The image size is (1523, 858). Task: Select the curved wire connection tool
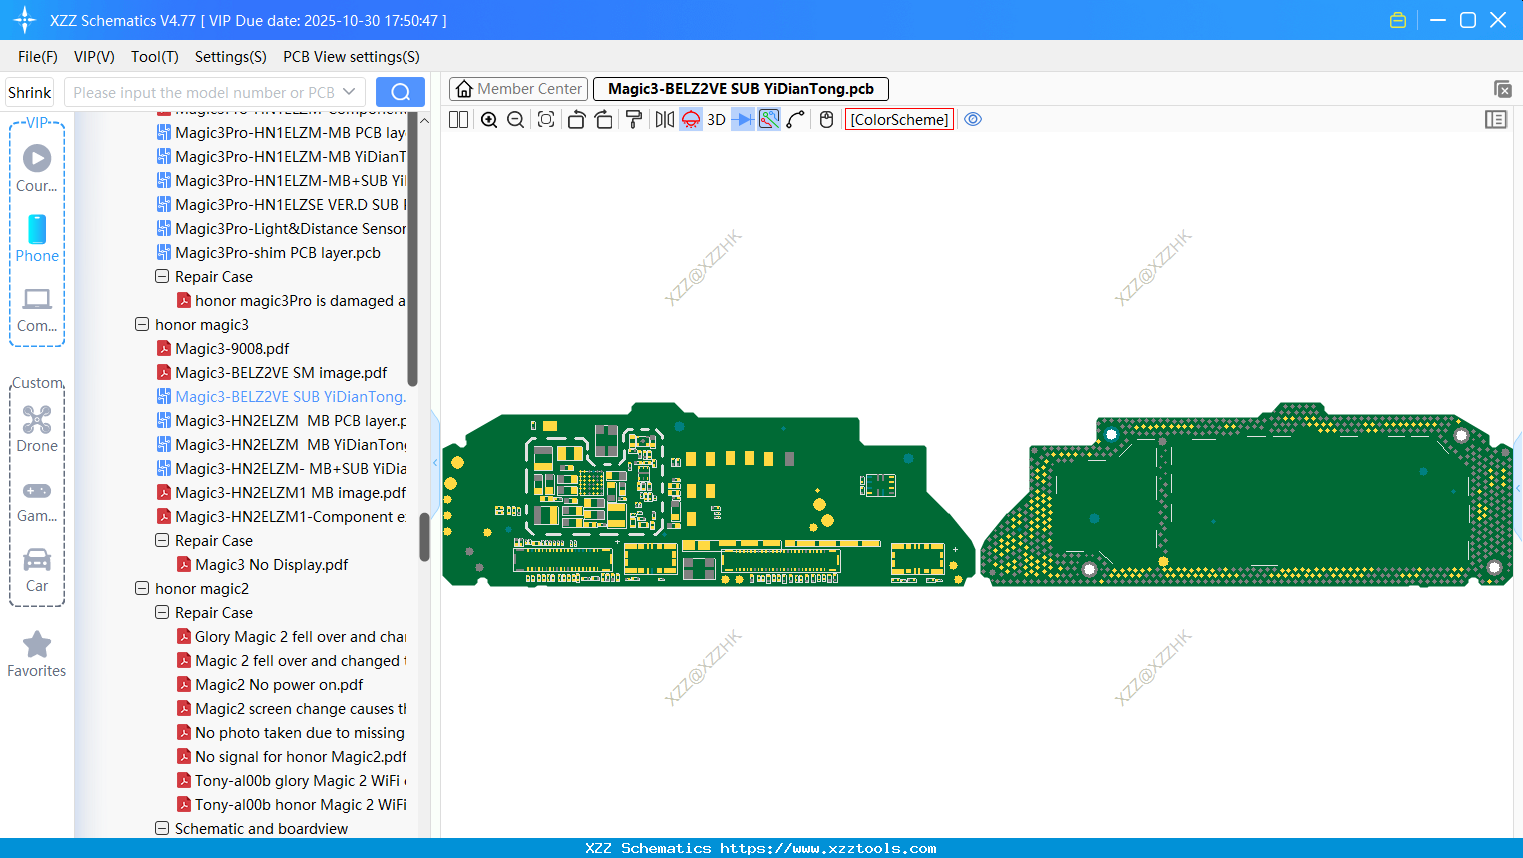(795, 119)
